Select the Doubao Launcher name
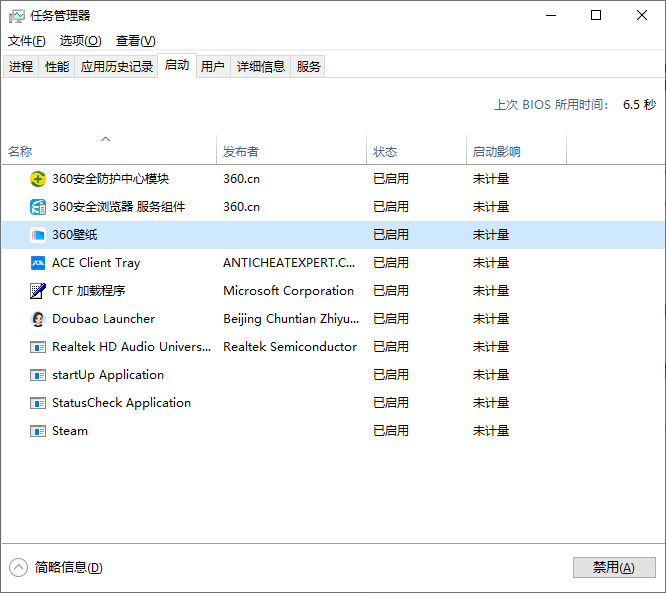 pyautogui.click(x=103, y=319)
